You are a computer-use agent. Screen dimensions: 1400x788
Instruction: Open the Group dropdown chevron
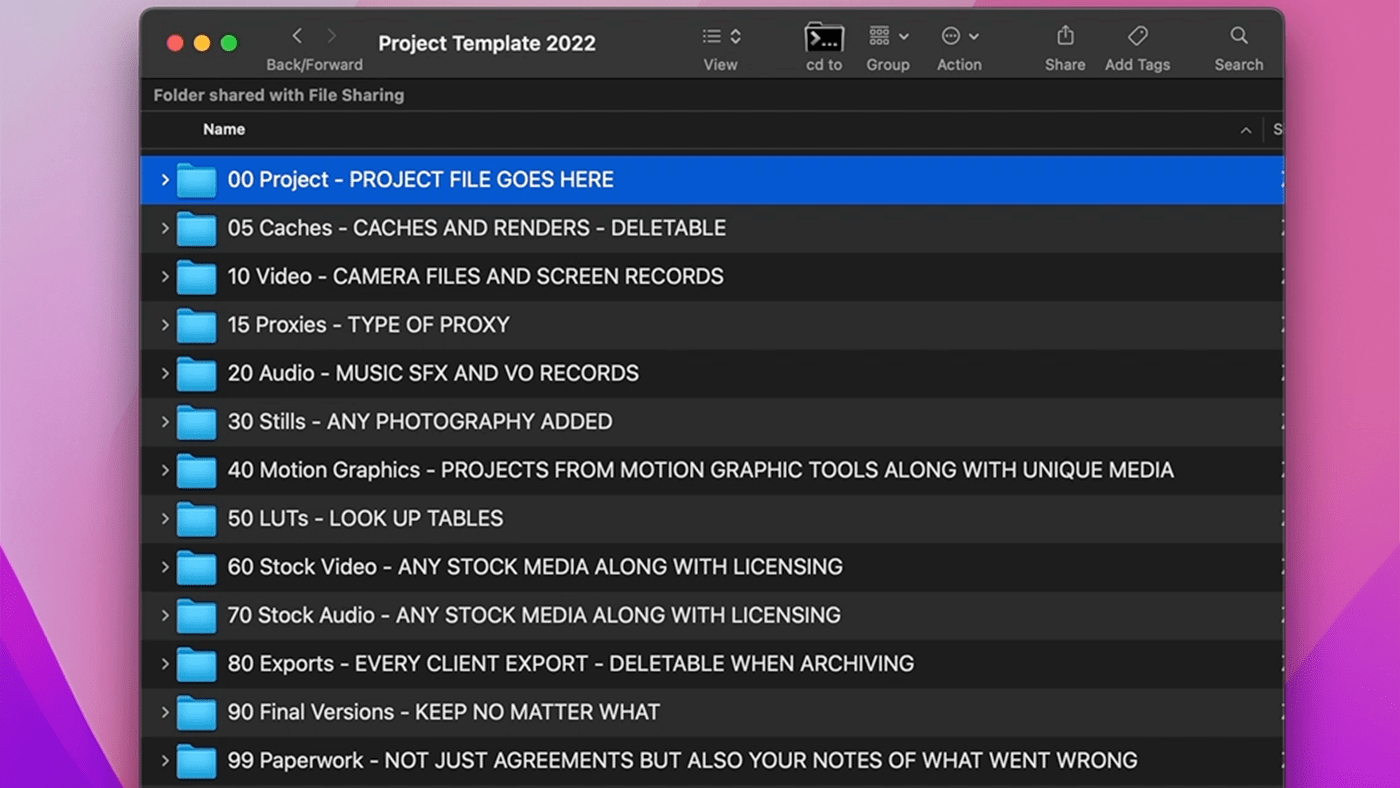point(903,36)
